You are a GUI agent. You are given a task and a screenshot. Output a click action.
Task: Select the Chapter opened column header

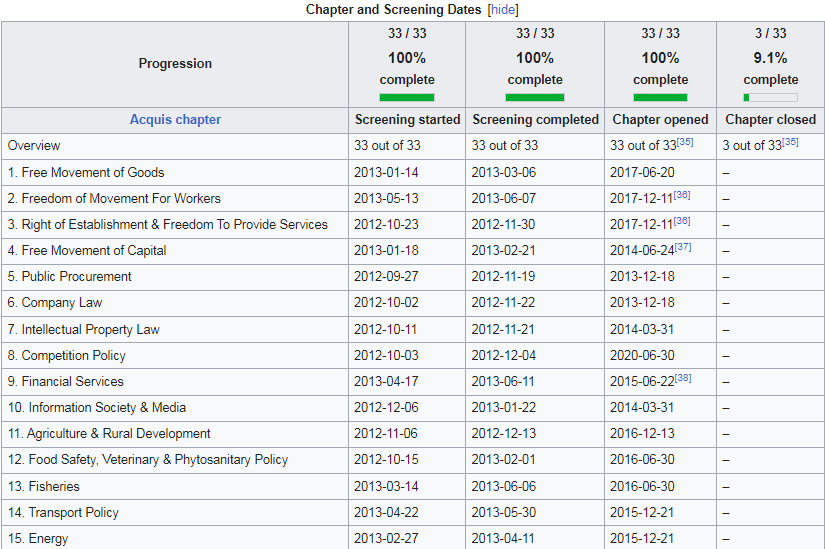[660, 119]
